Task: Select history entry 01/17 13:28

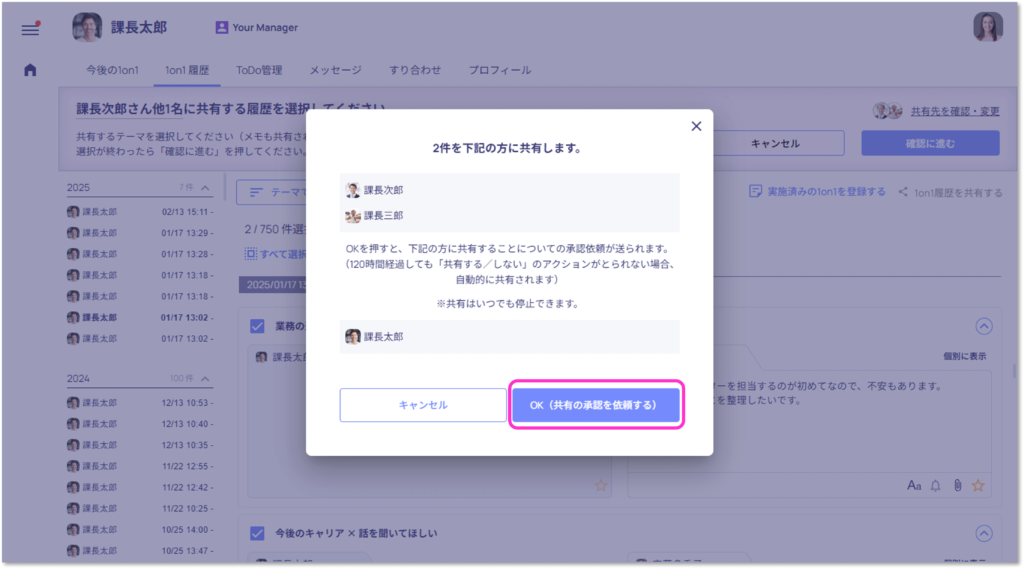Action: pyautogui.click(x=140, y=253)
